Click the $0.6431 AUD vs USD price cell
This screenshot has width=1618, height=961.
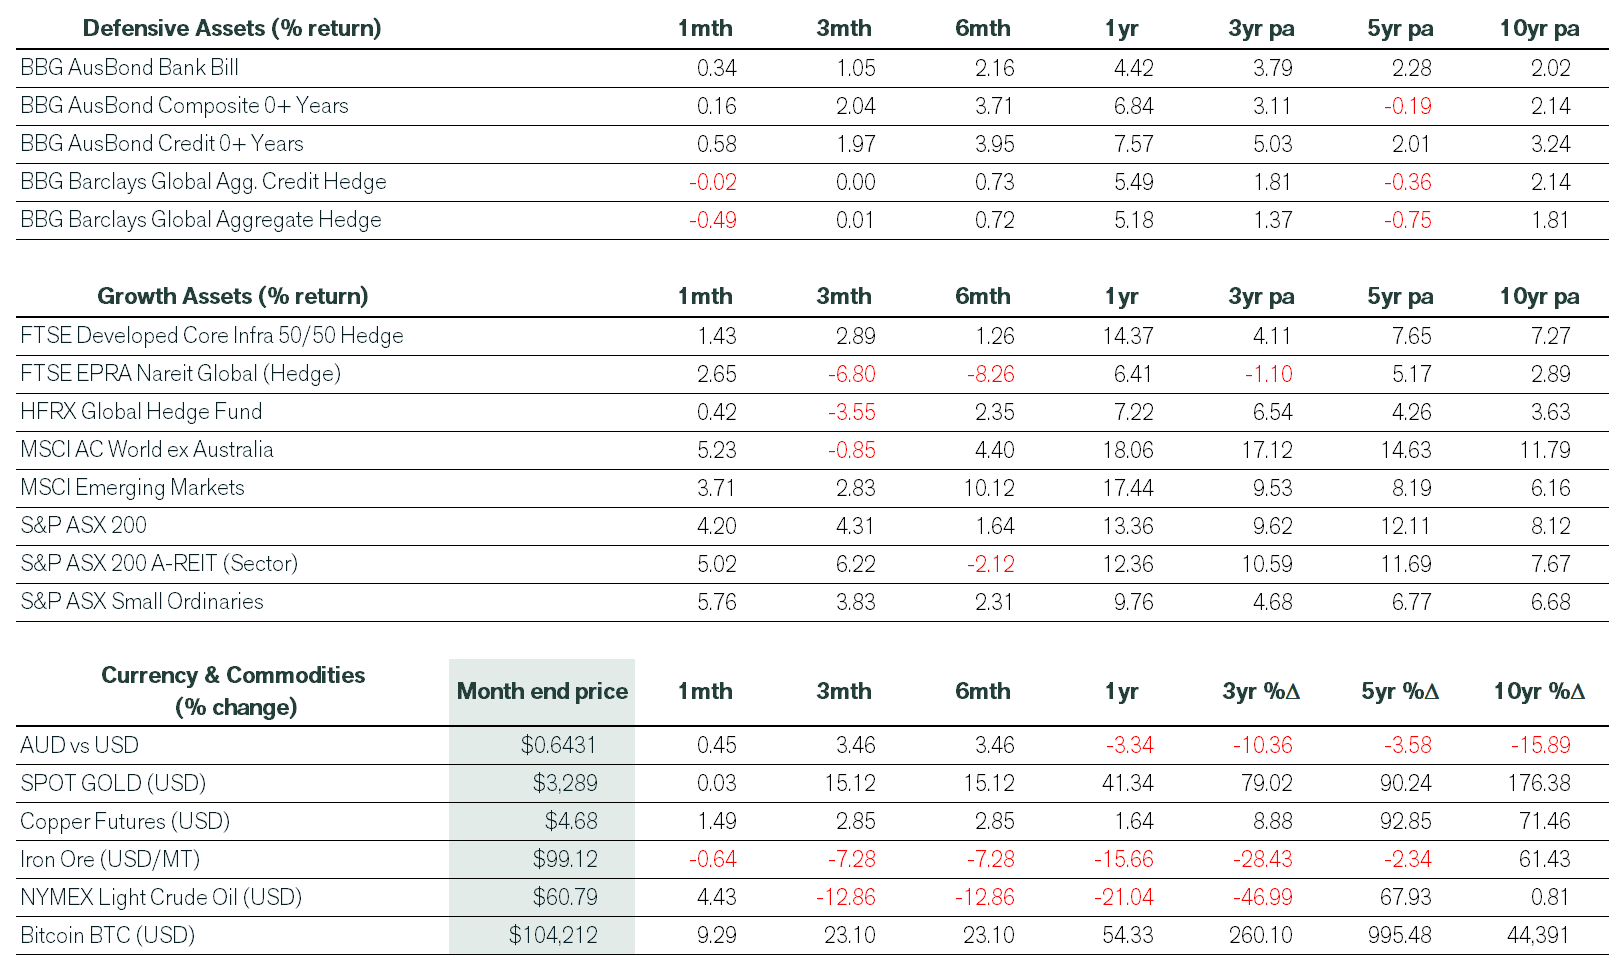coord(559,745)
